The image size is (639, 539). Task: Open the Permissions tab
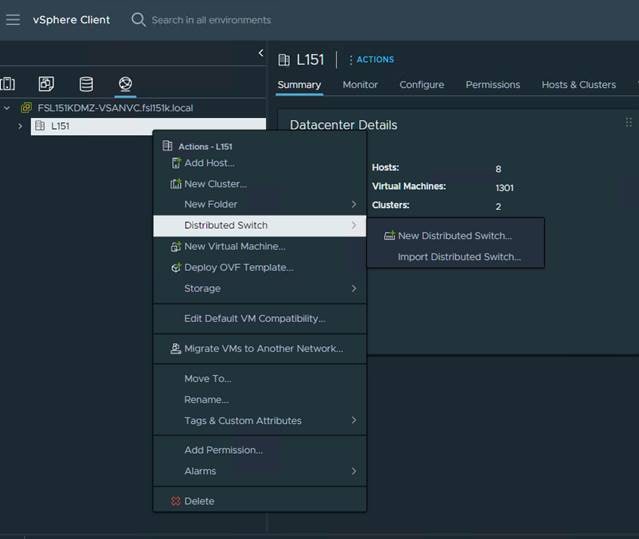[493, 85]
